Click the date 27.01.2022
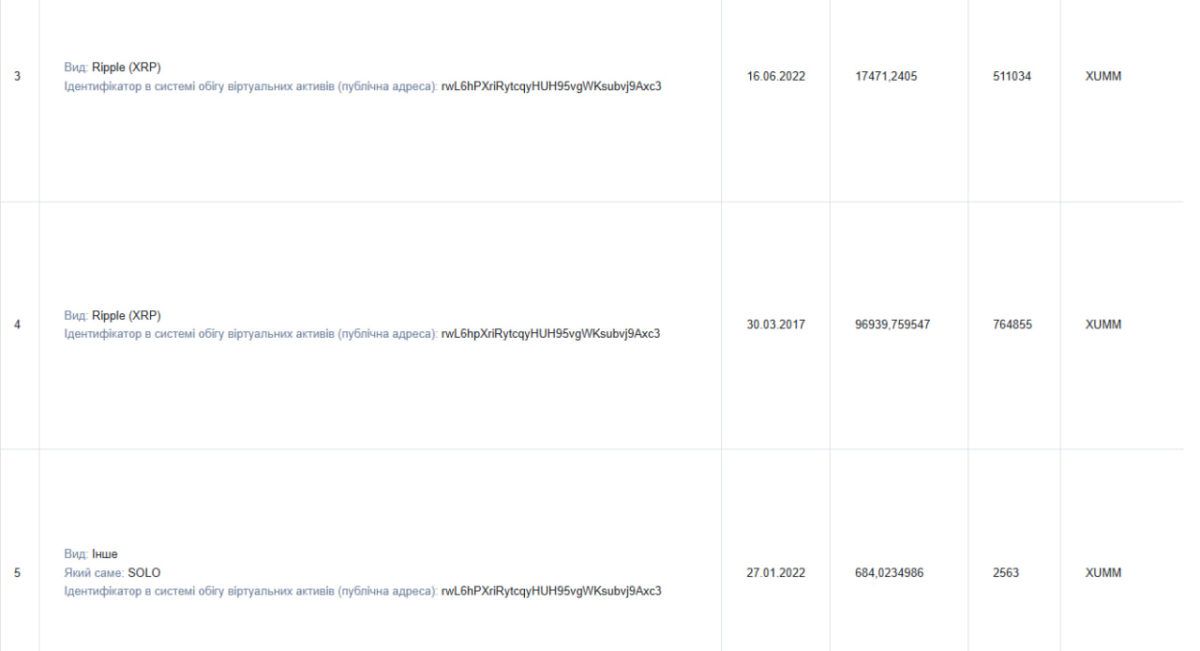 click(775, 573)
